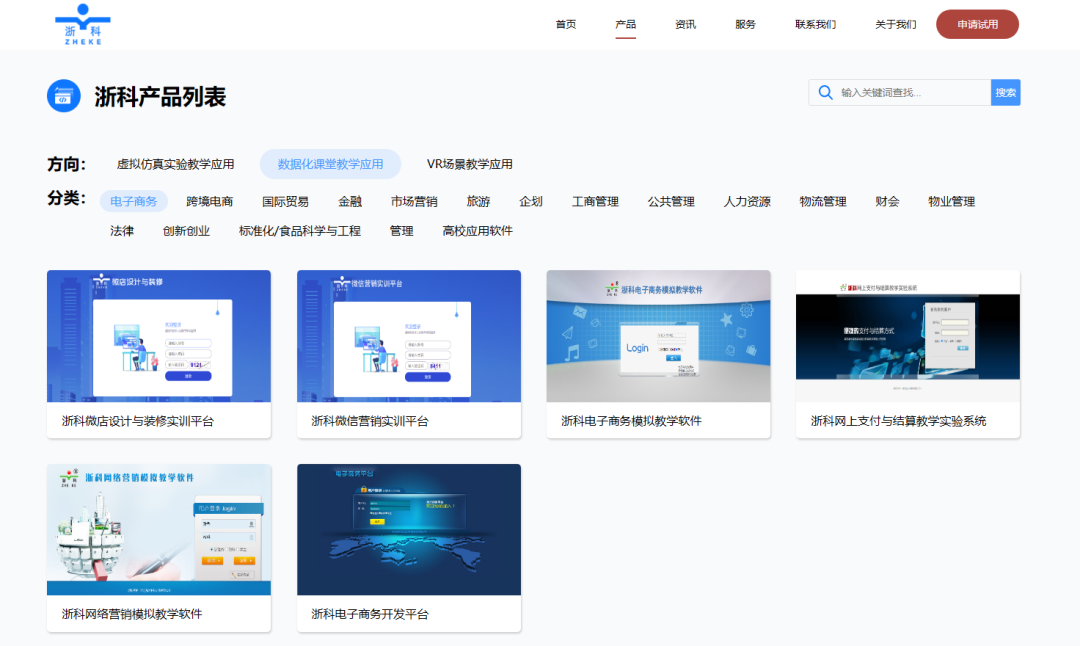This screenshot has width=1080, height=646.
Task: Click the 浙科 logo in the header
Action: [x=84, y=25]
